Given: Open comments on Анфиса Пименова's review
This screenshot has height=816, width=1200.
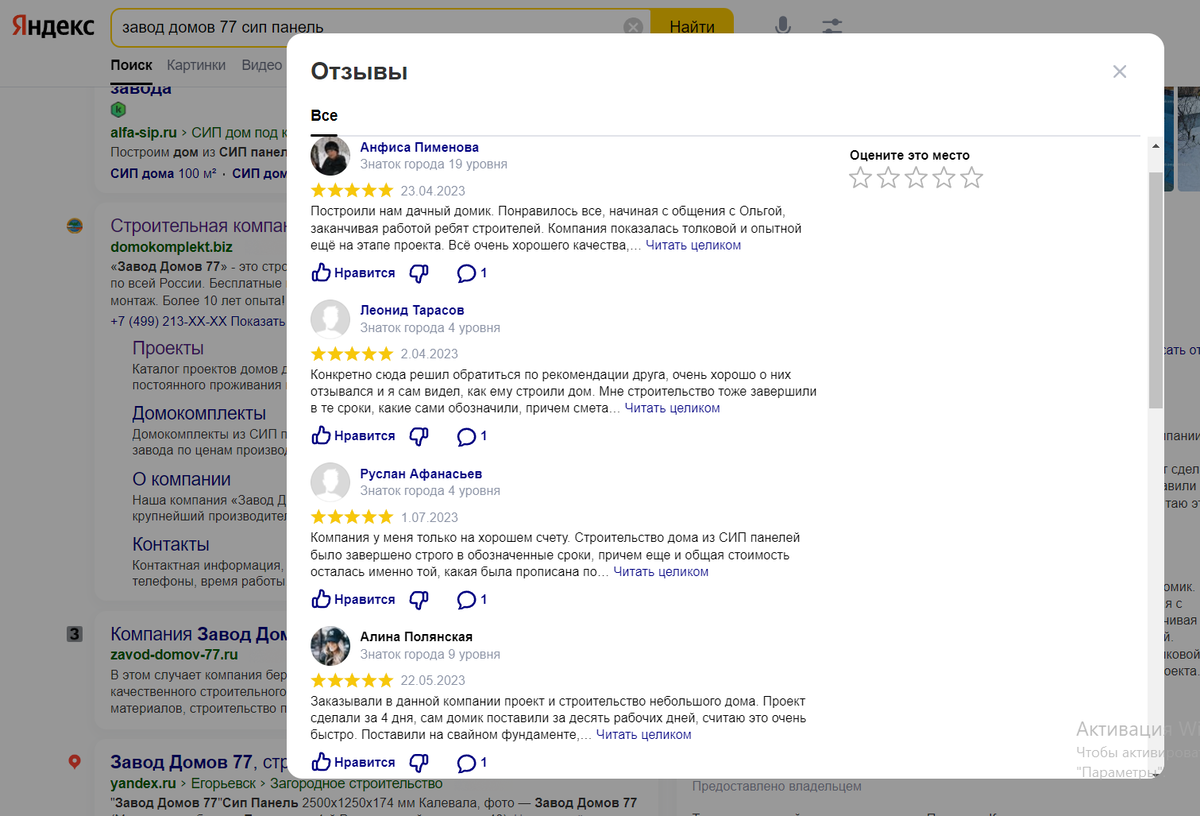Looking at the screenshot, I should point(472,273).
